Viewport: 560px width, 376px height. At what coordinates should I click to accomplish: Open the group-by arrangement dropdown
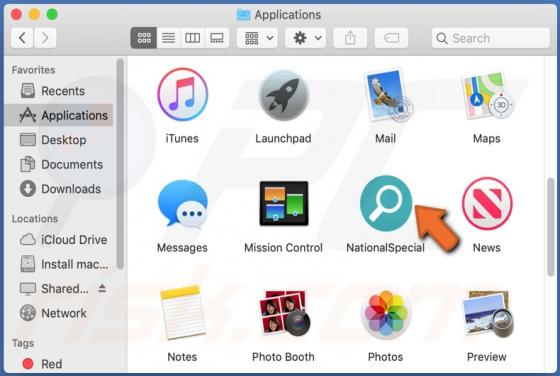[258, 38]
